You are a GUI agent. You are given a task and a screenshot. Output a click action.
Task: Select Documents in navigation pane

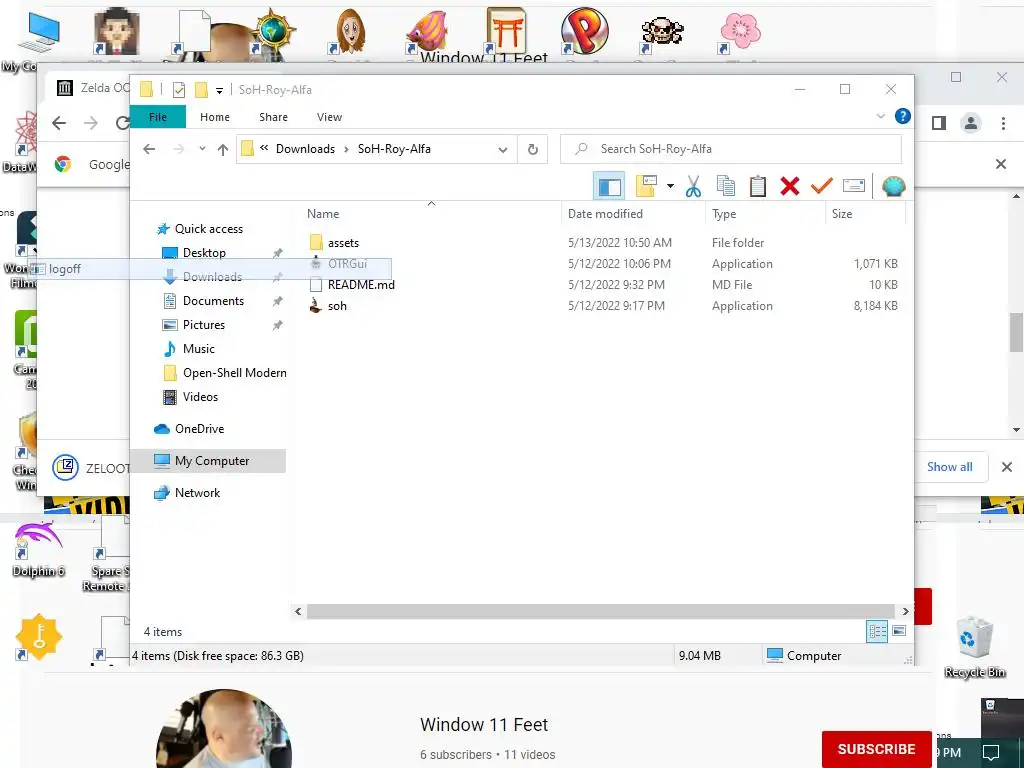[x=213, y=301]
